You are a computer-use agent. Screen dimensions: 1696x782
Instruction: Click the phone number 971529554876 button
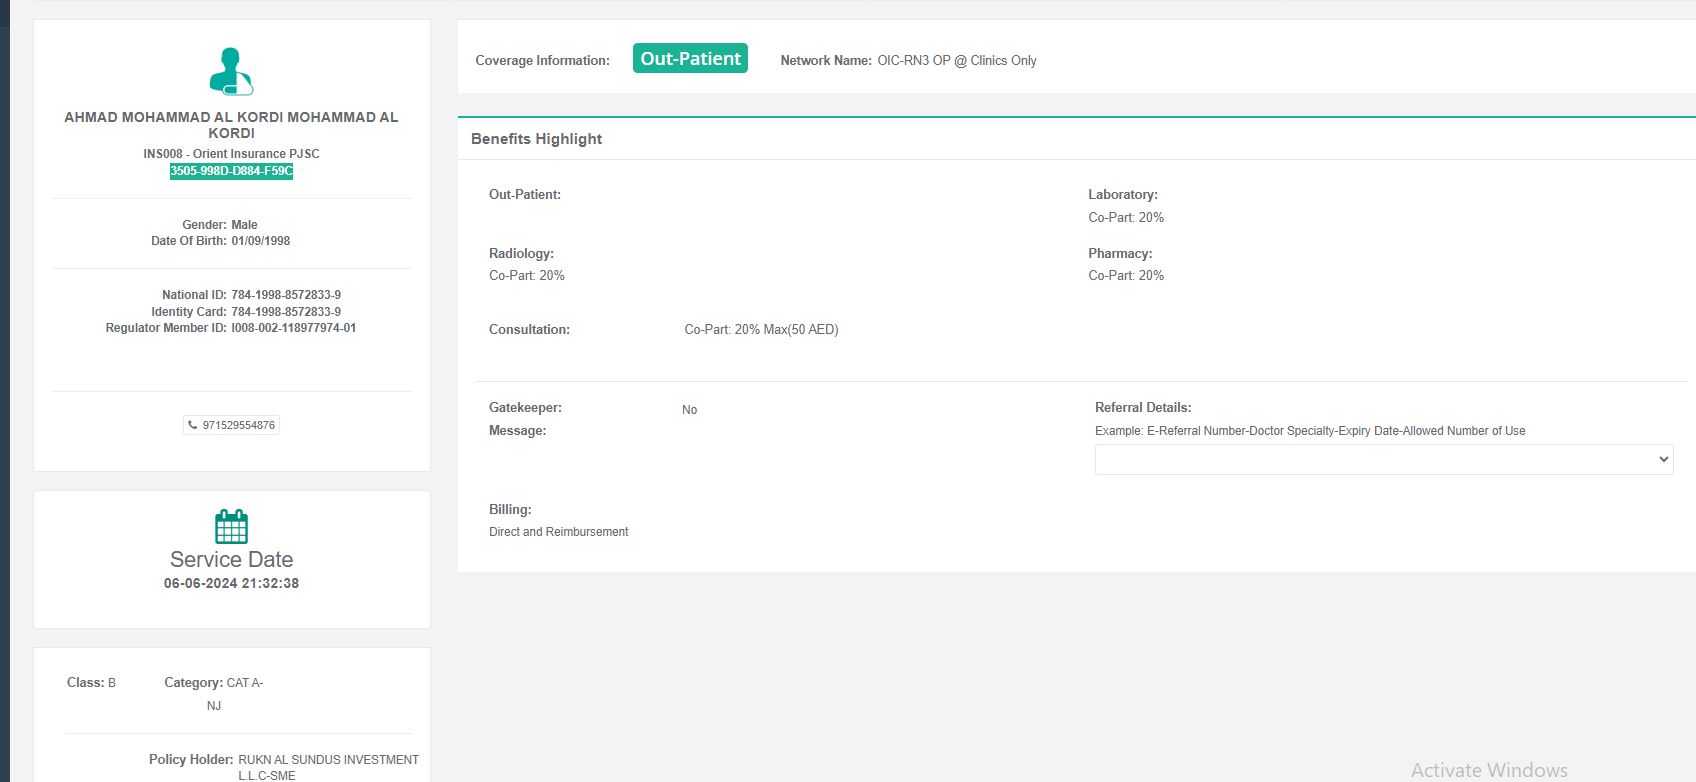point(232,425)
